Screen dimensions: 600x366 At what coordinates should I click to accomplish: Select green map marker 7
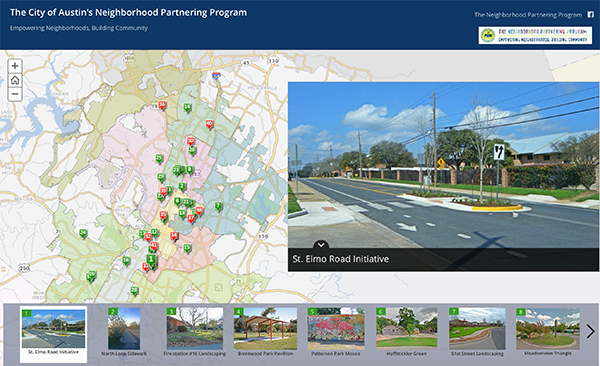[218, 206]
